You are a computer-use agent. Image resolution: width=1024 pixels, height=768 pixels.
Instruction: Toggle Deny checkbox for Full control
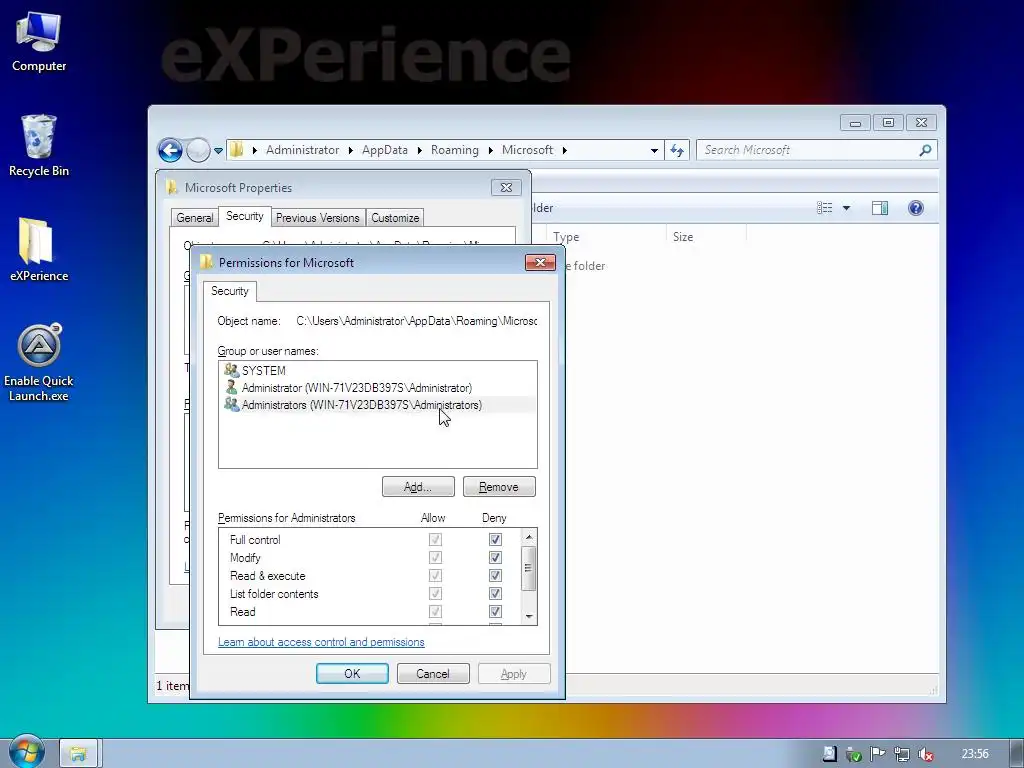pos(495,539)
